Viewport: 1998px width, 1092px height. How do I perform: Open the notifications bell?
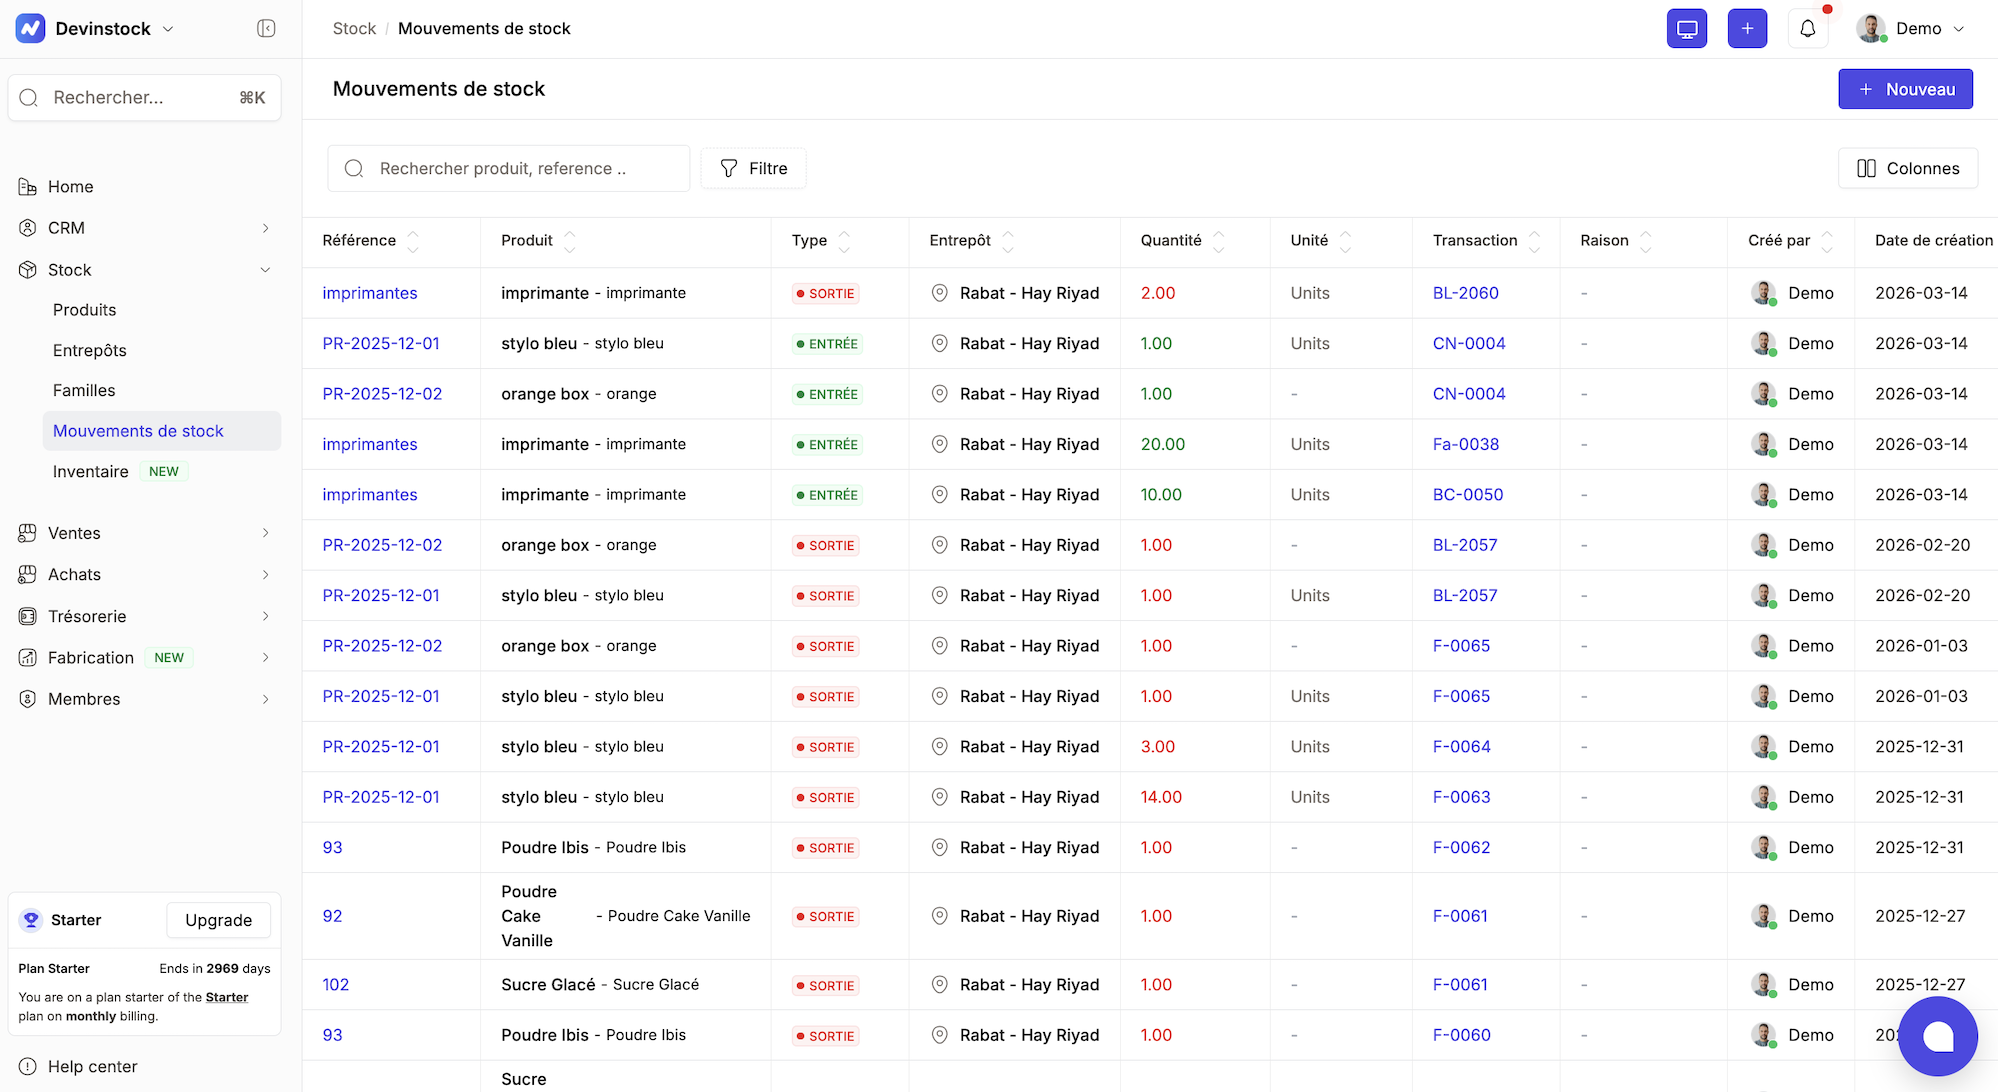click(x=1807, y=28)
